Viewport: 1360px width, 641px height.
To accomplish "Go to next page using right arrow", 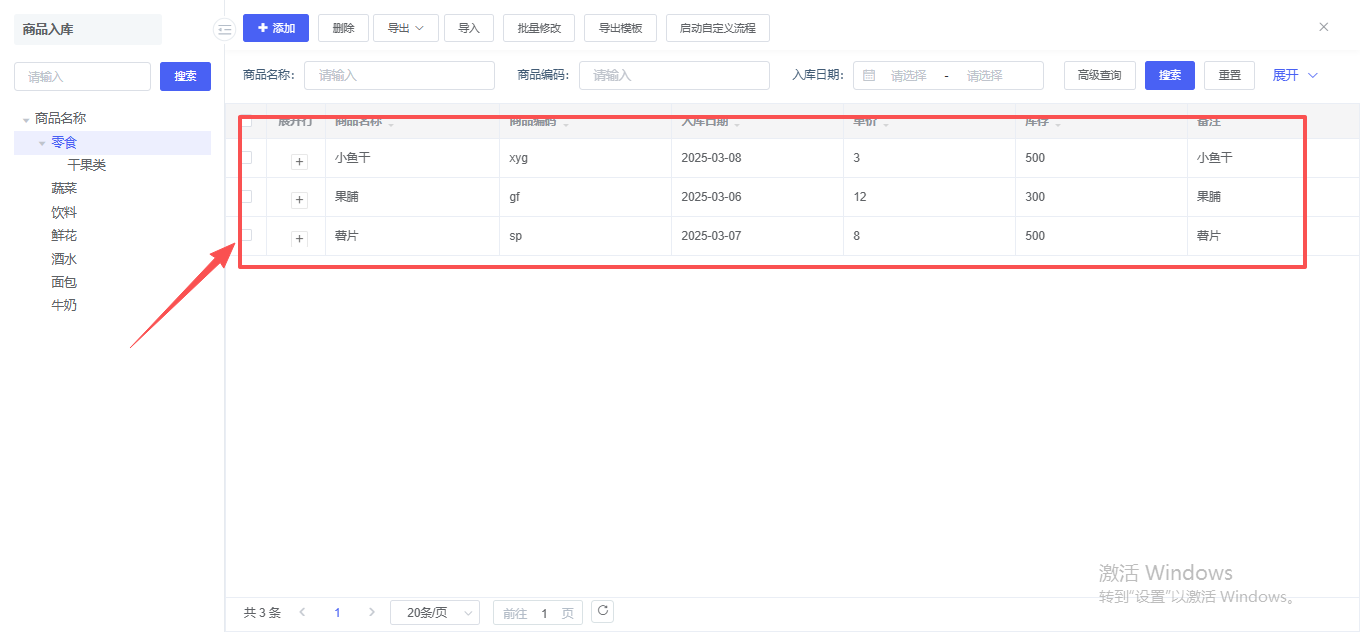I will click(372, 612).
